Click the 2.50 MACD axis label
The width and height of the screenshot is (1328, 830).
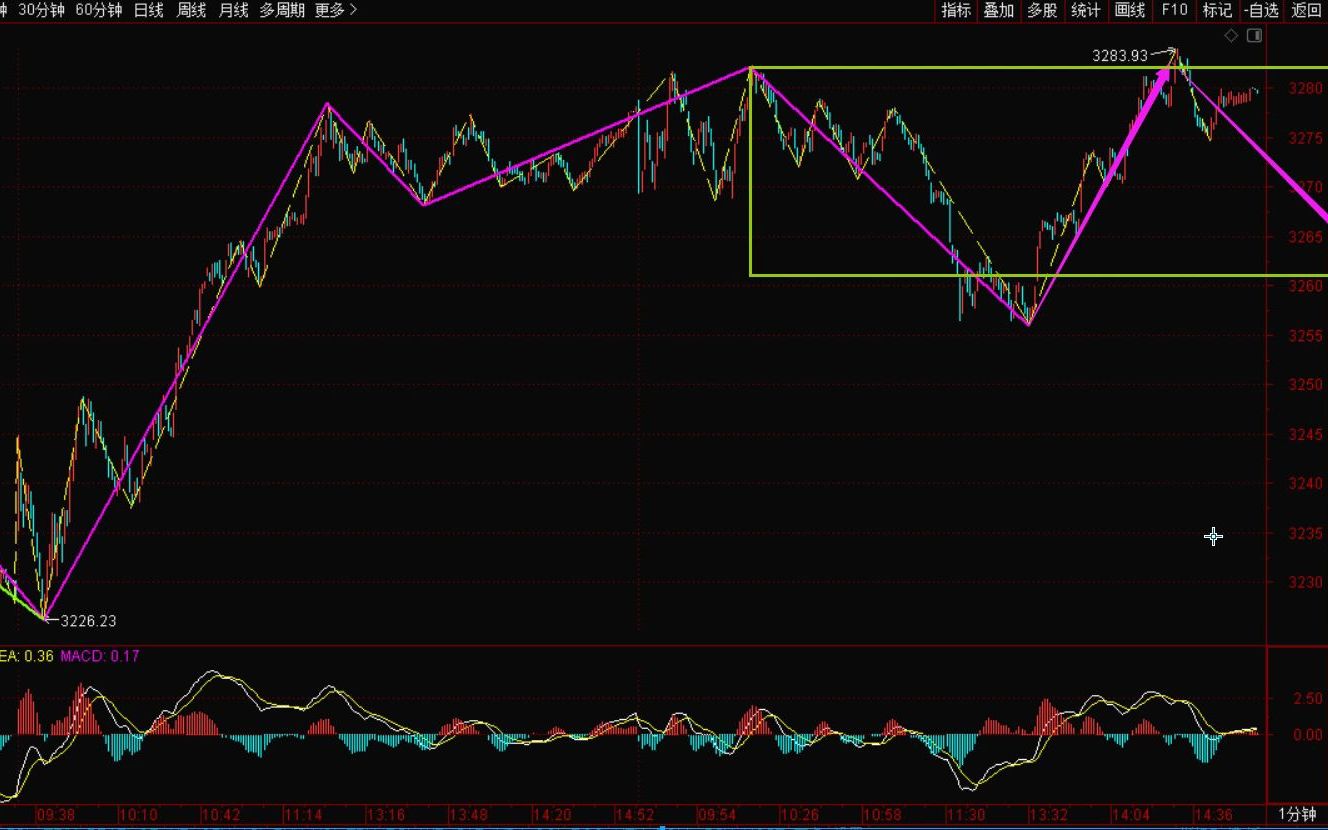coord(1306,698)
